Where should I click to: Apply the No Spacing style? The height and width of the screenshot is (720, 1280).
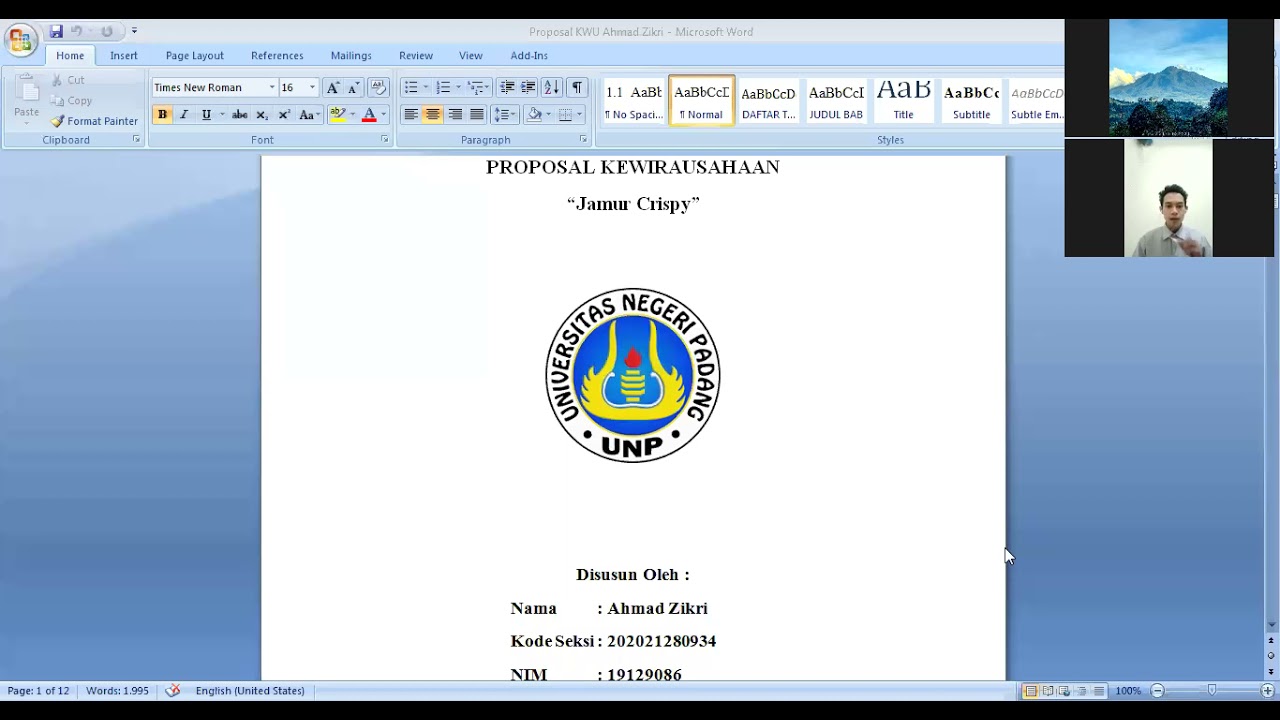click(634, 101)
